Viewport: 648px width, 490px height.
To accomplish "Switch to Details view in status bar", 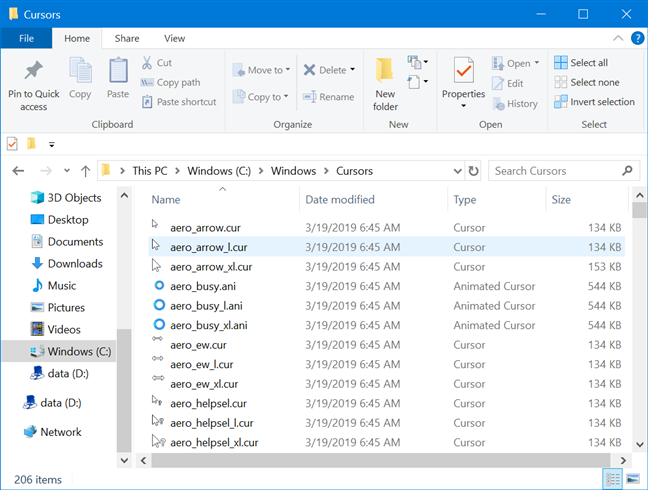I will pos(612,479).
